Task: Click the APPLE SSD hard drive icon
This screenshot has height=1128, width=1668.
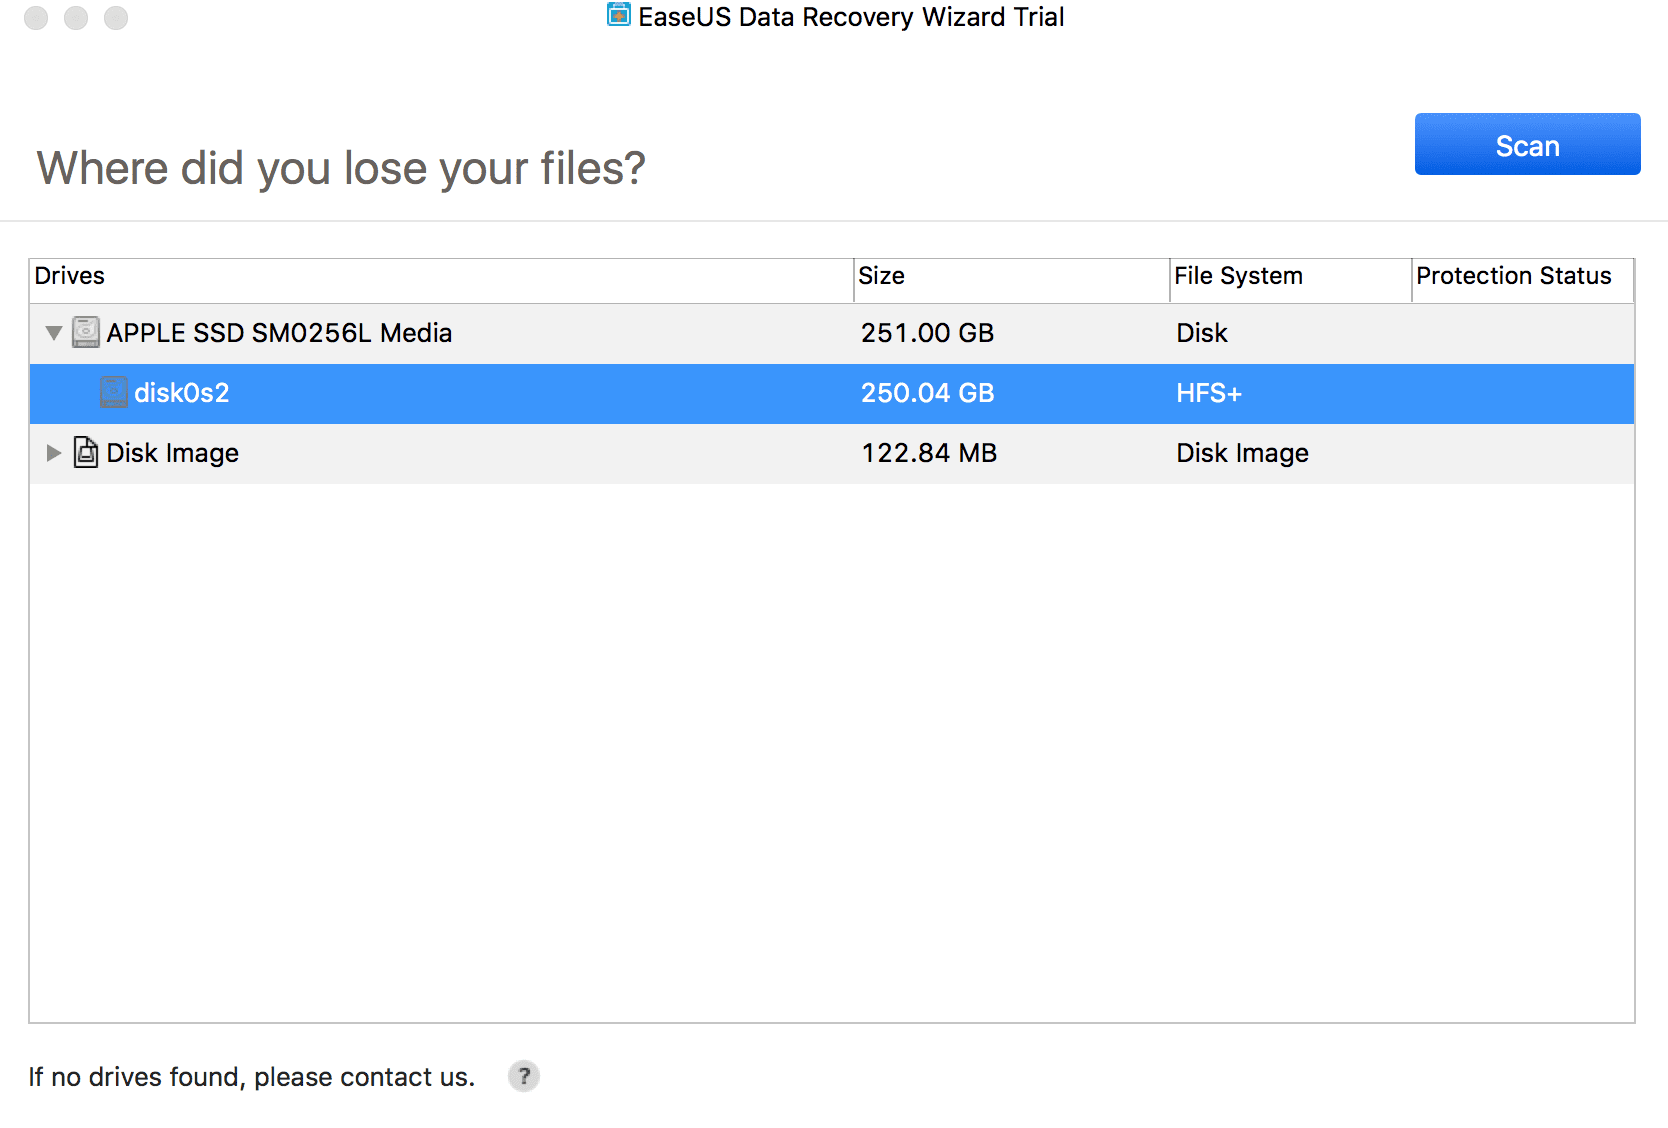Action: [x=86, y=332]
